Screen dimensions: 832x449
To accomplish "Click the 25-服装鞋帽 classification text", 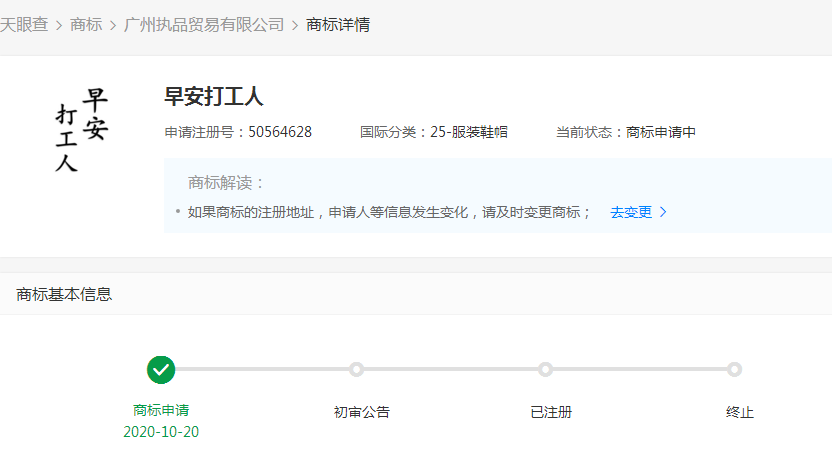I will (x=469, y=132).
